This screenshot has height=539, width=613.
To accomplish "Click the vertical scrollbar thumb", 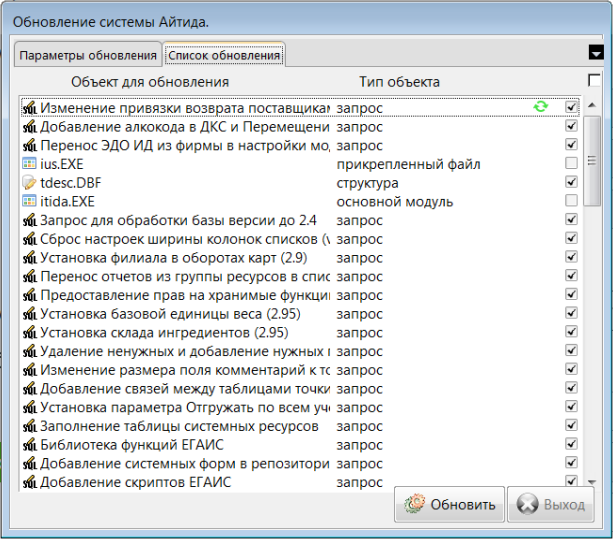I will pyautogui.click(x=592, y=161).
